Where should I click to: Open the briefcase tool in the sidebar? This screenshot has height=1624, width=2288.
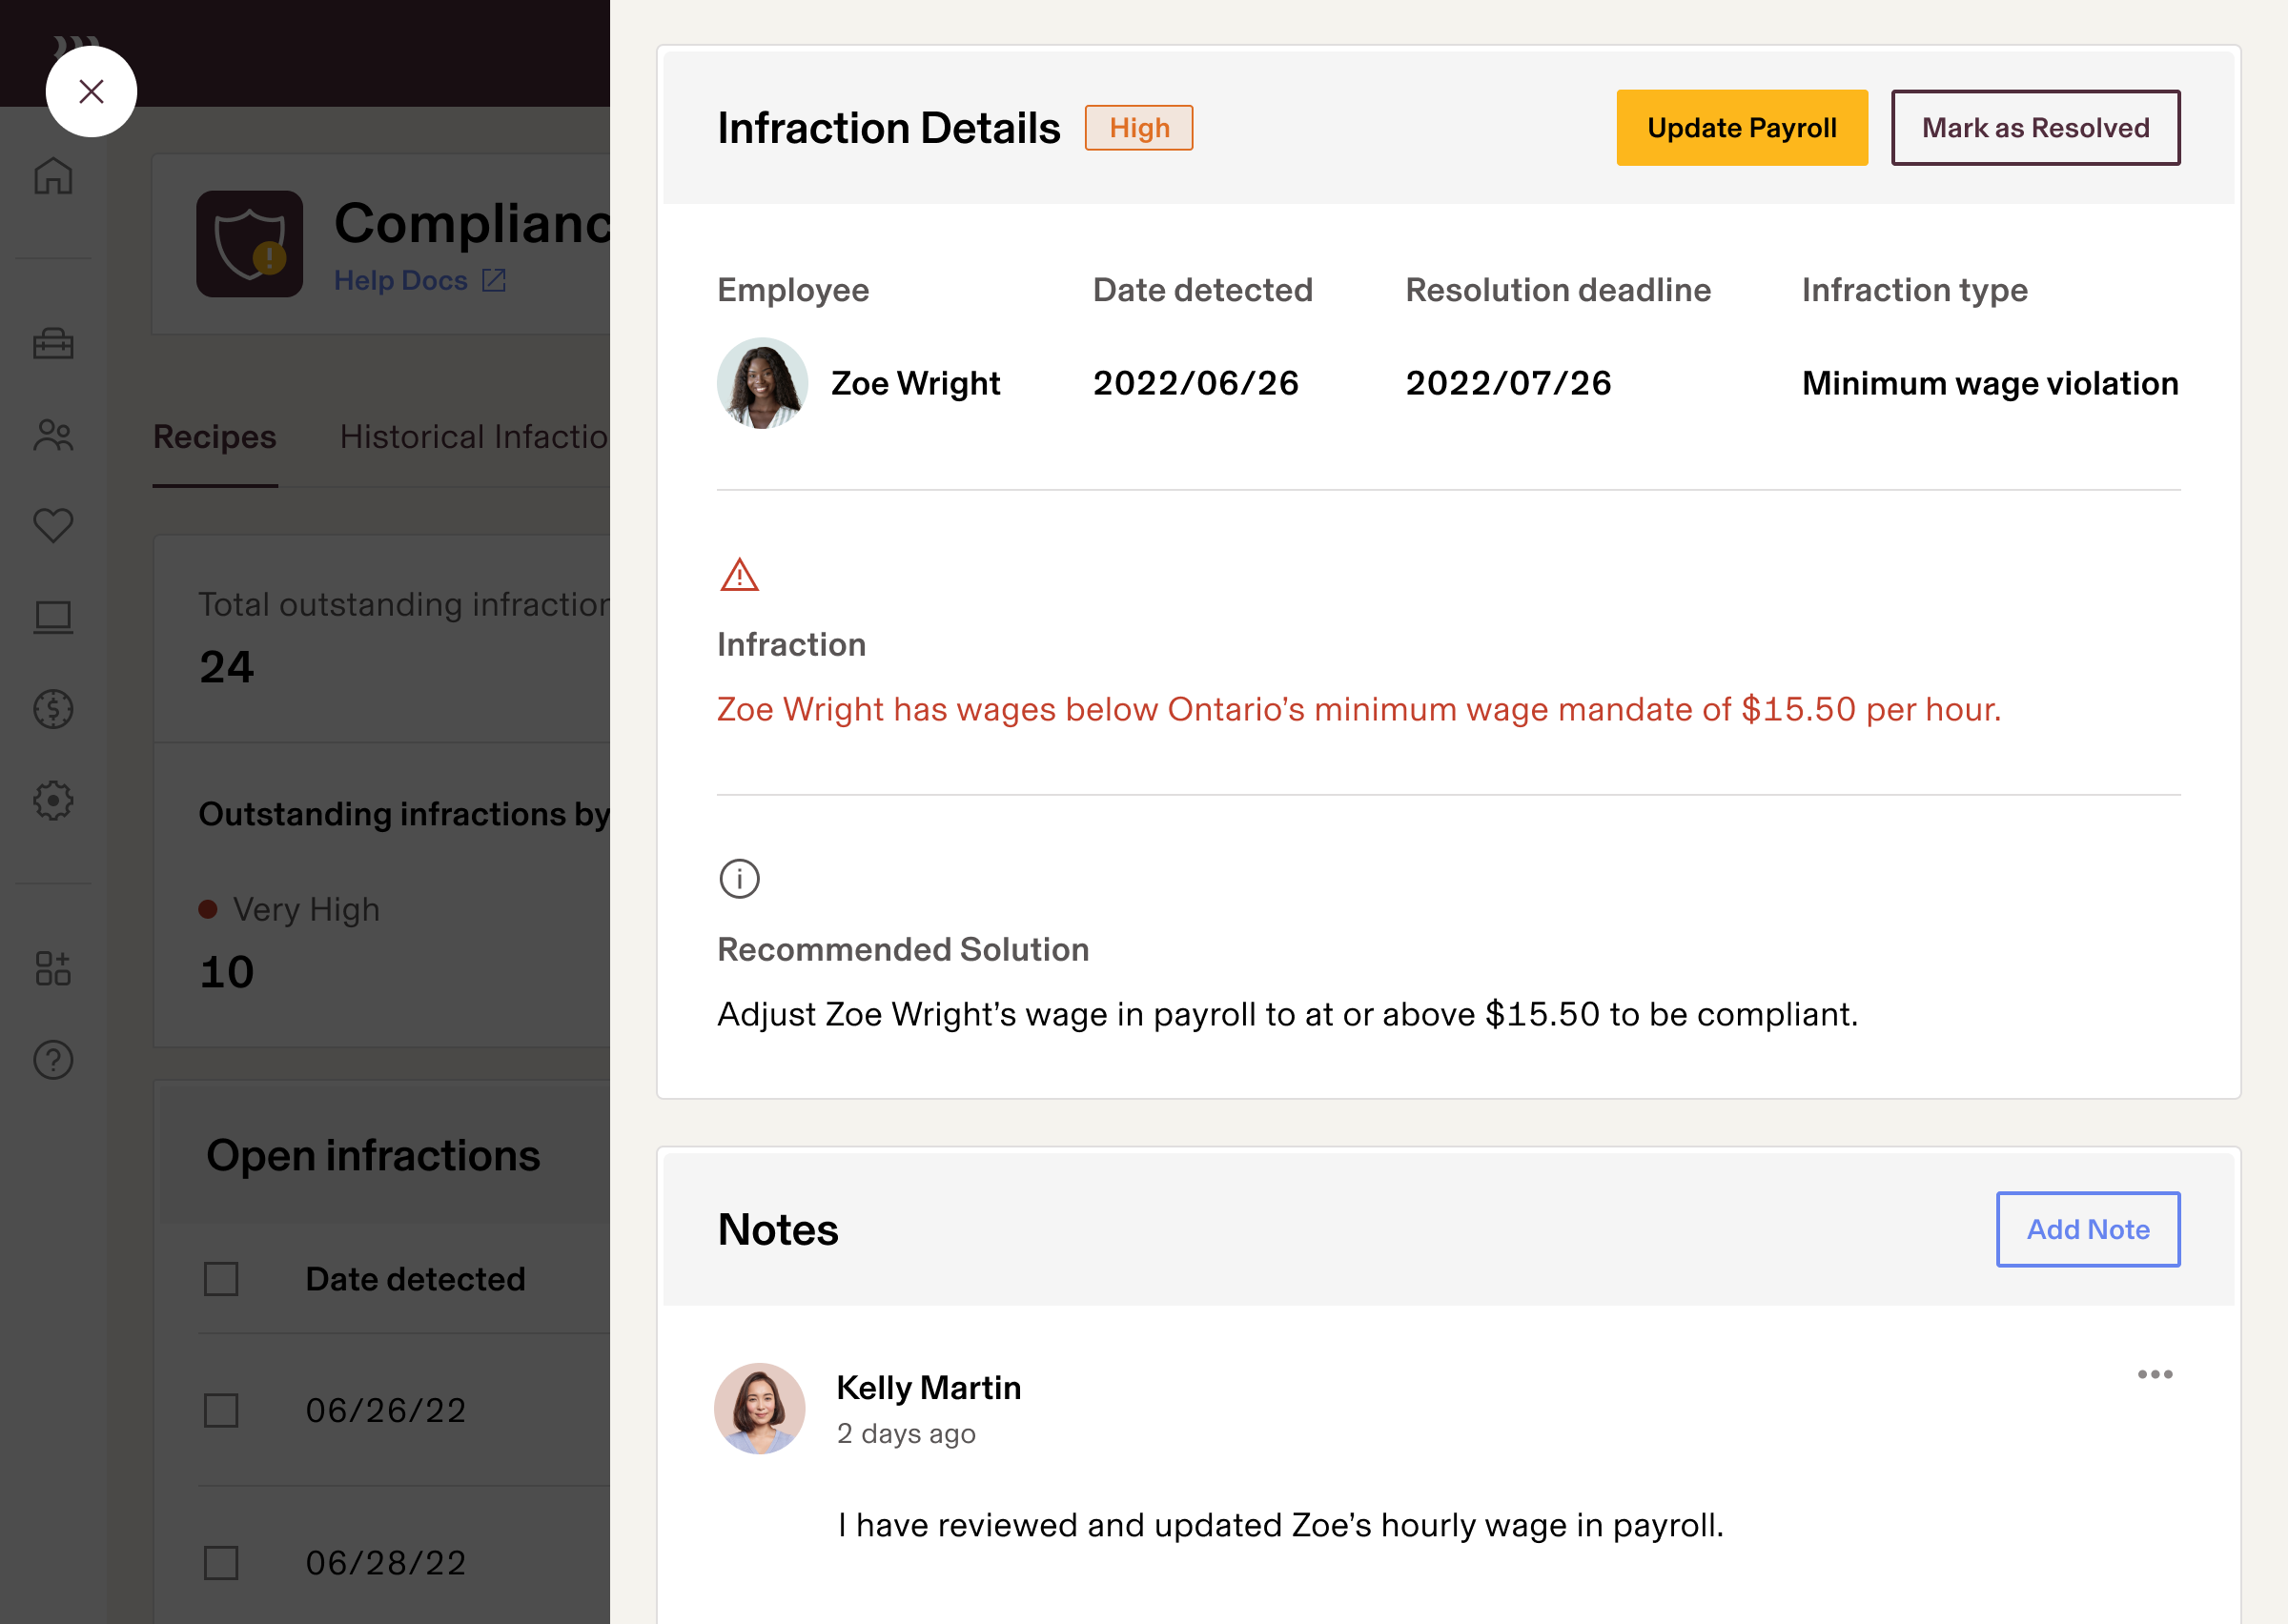tap(53, 345)
